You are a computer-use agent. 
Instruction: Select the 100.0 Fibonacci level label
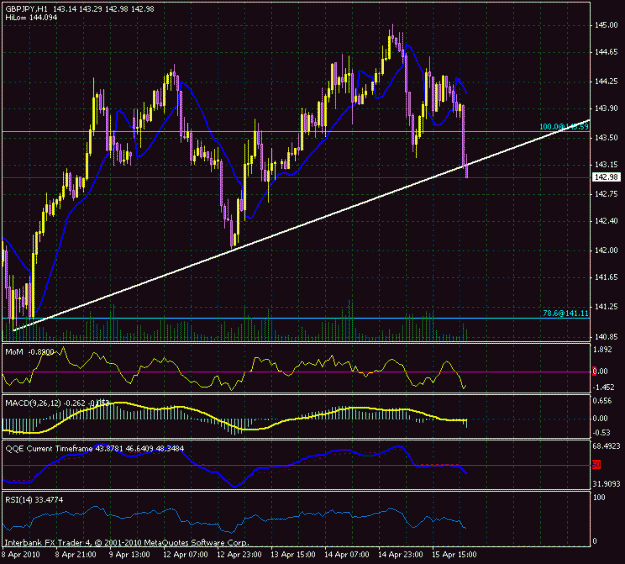[x=564, y=127]
